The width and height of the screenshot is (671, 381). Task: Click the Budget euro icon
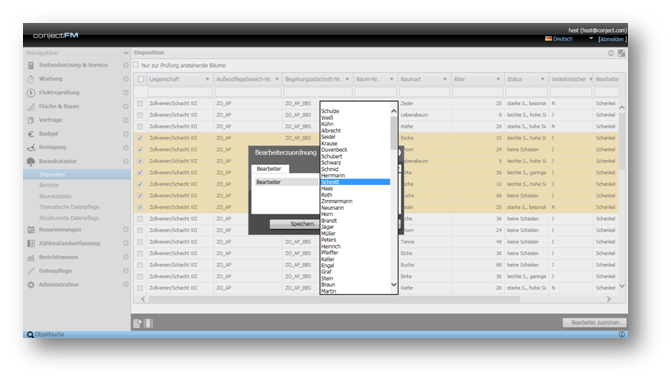[x=31, y=134]
